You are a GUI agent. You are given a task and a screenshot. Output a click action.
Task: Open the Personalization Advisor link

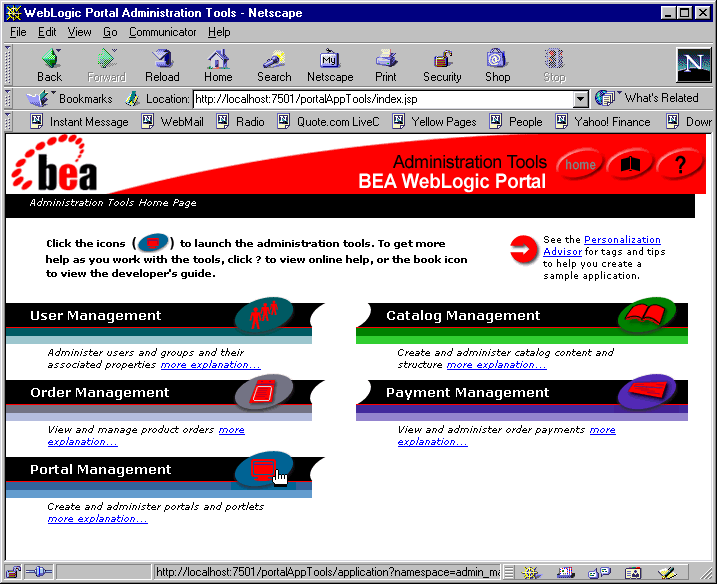point(602,246)
